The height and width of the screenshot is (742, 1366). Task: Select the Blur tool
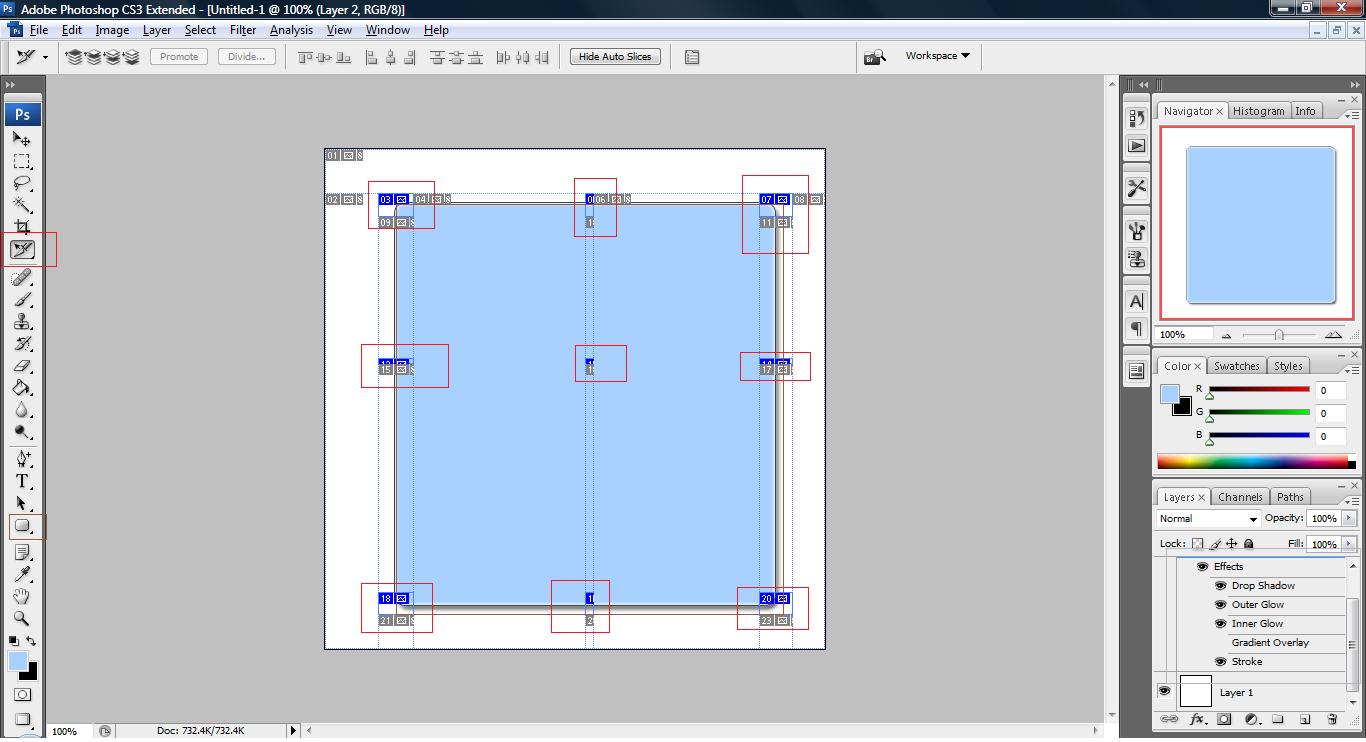pos(22,410)
